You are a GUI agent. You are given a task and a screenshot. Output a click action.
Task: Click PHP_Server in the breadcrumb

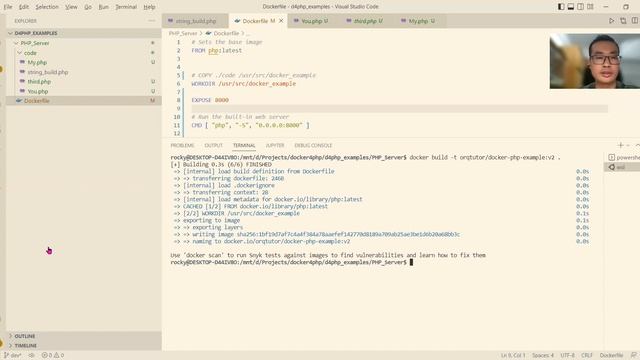[183, 33]
